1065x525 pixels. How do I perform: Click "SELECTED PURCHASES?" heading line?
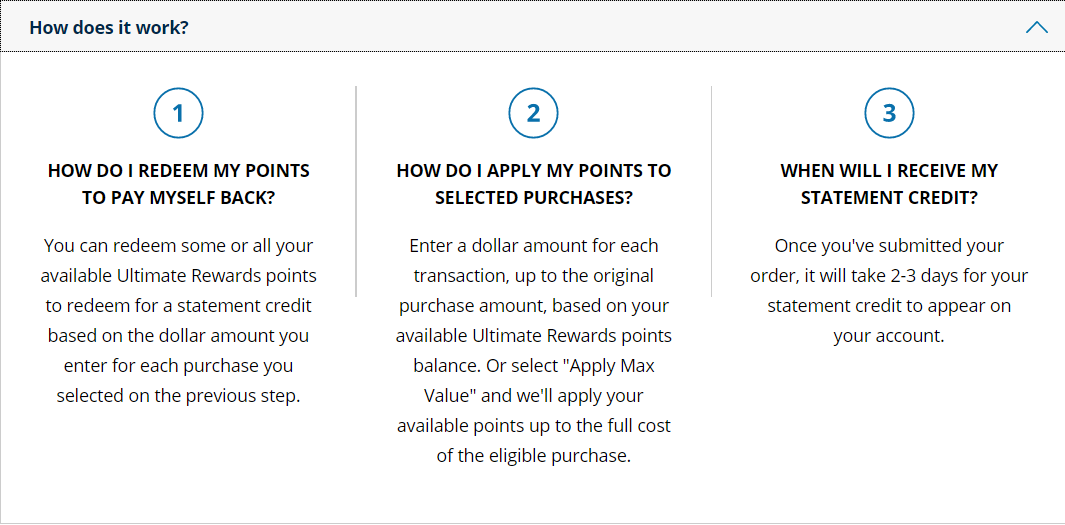click(x=534, y=198)
